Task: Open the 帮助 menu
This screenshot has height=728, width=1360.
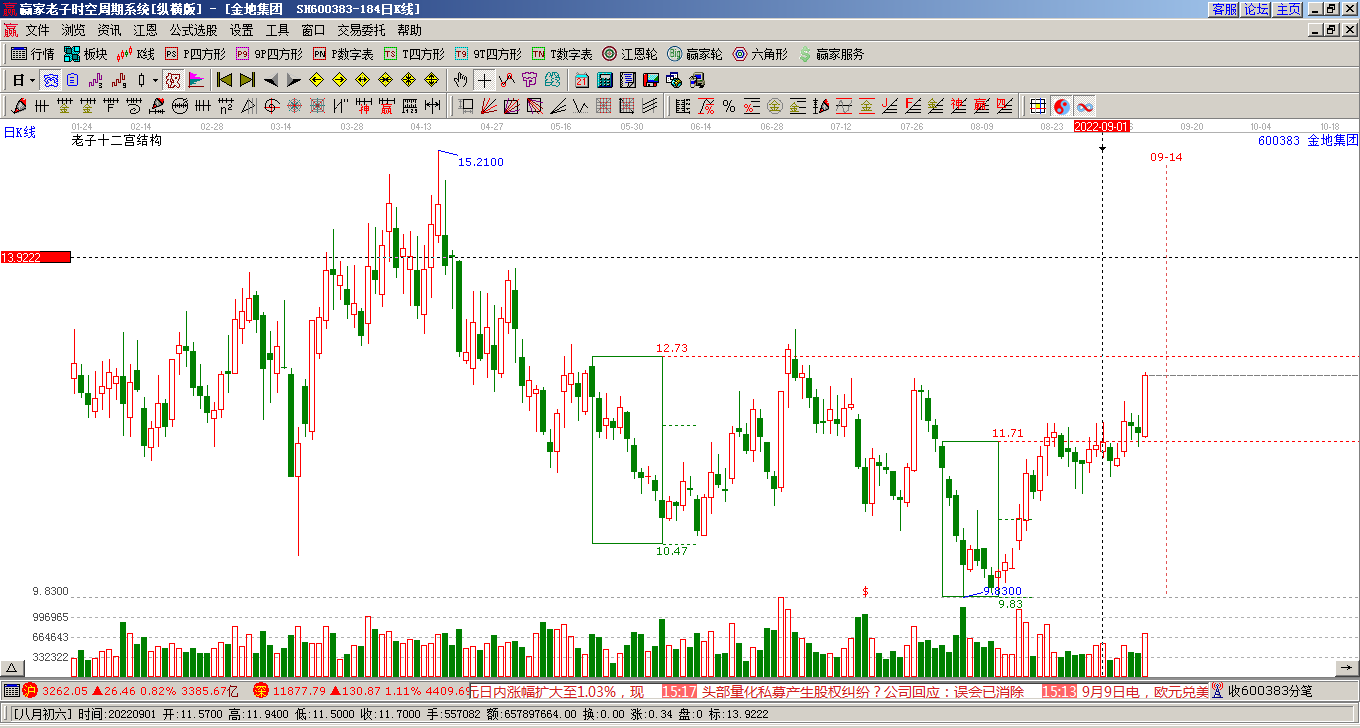Action: coord(409,31)
